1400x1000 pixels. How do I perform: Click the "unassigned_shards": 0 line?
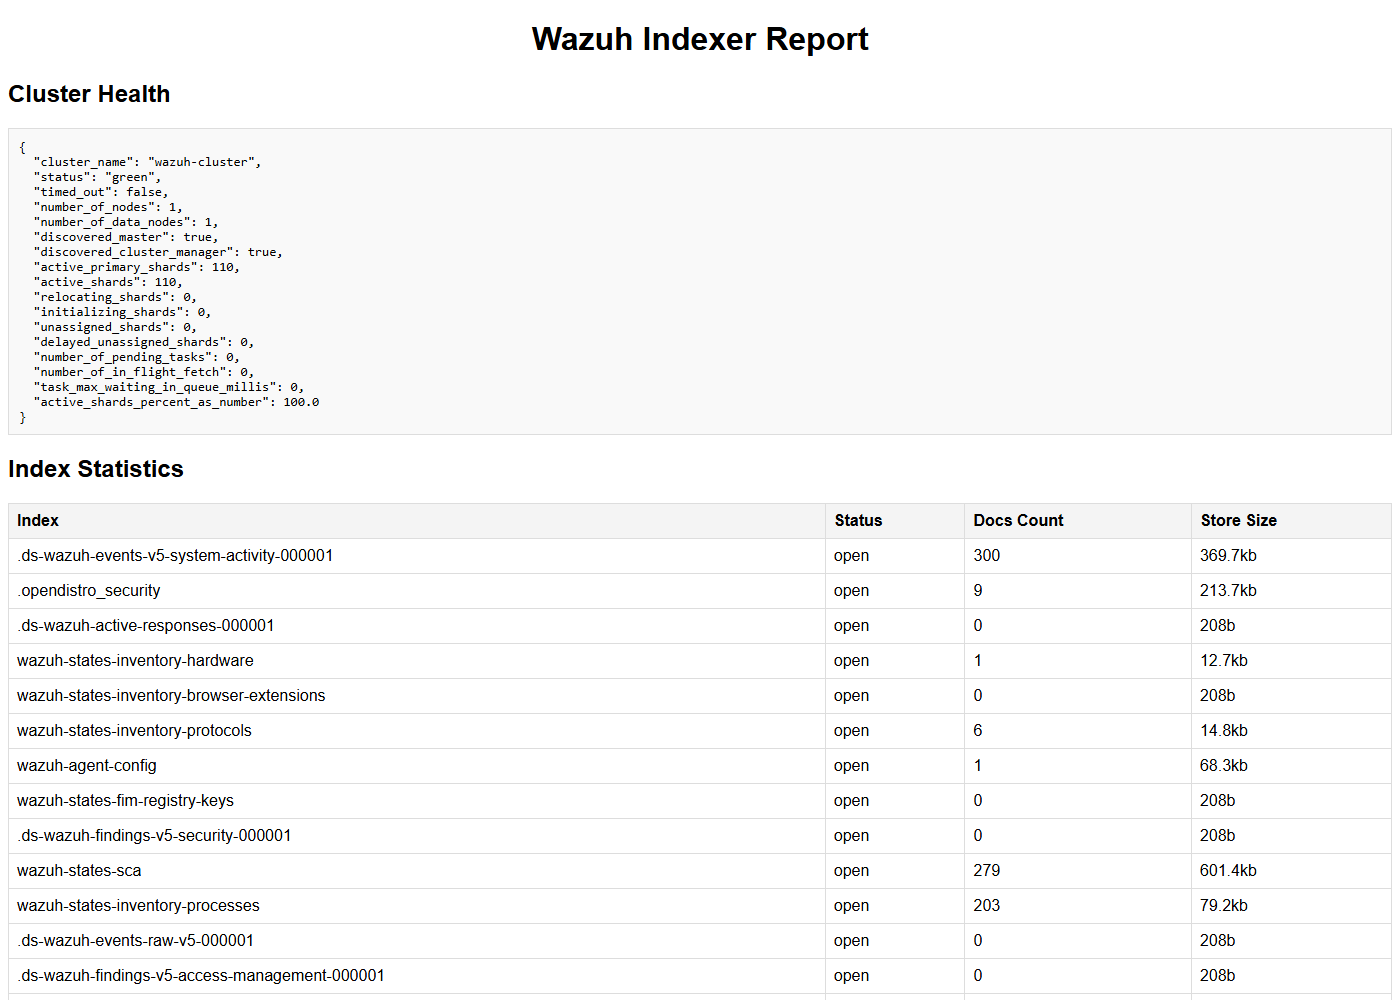pos(115,327)
